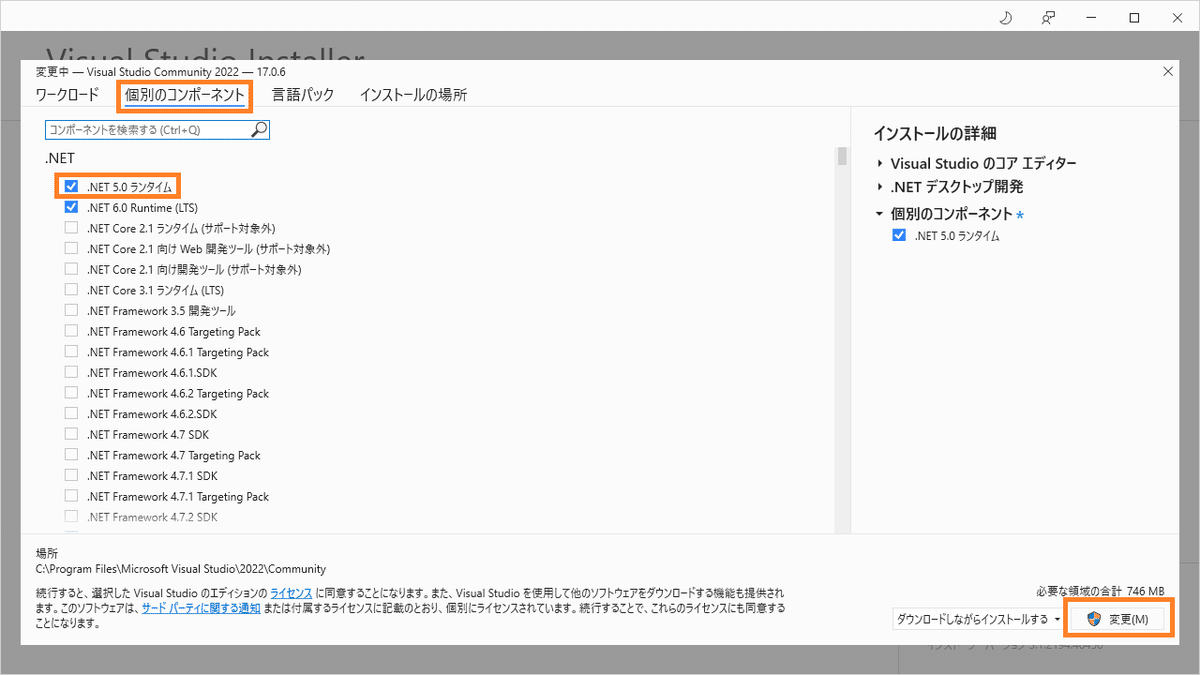Check .NET Core 2.1 向け開発ツール (サポート対象外)
Screen dimensions: 1200x675
point(71,269)
